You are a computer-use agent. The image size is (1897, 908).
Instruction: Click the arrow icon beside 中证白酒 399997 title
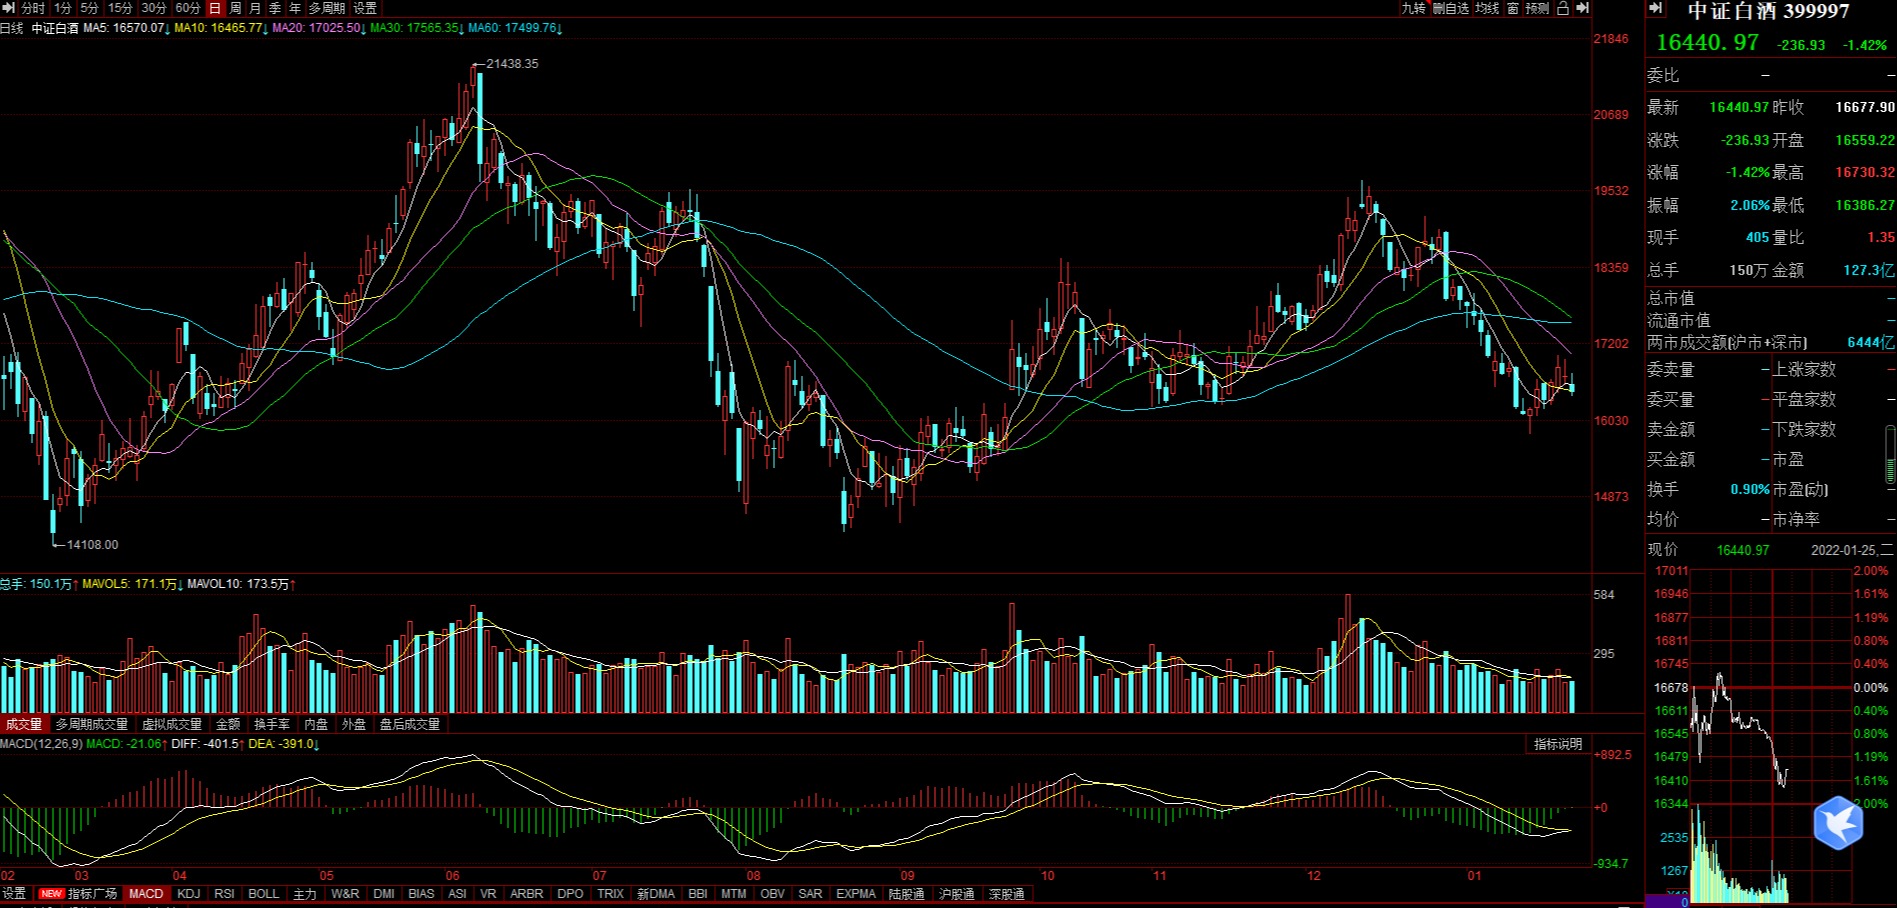(x=1656, y=9)
